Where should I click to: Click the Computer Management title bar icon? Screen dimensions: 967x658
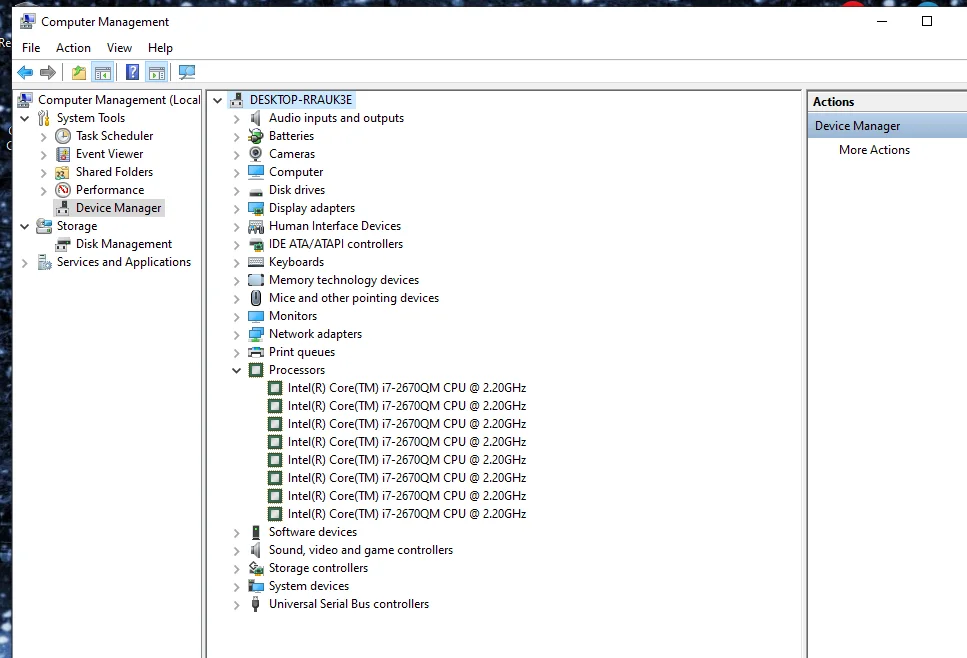27,22
